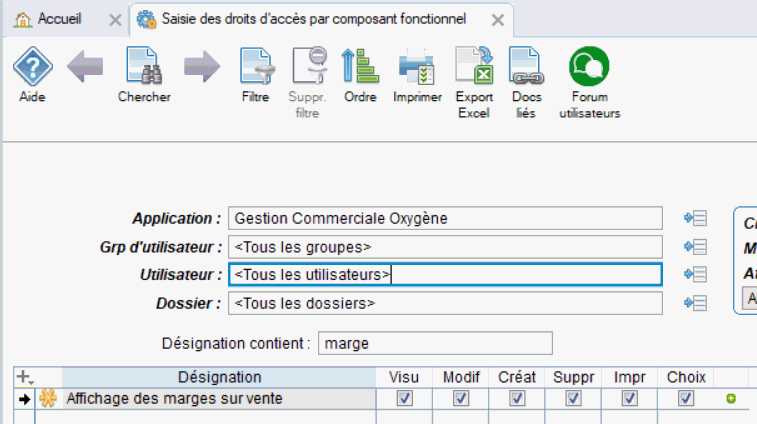This screenshot has height=424, width=757.
Task: Click Export Excel icon
Action: (474, 69)
